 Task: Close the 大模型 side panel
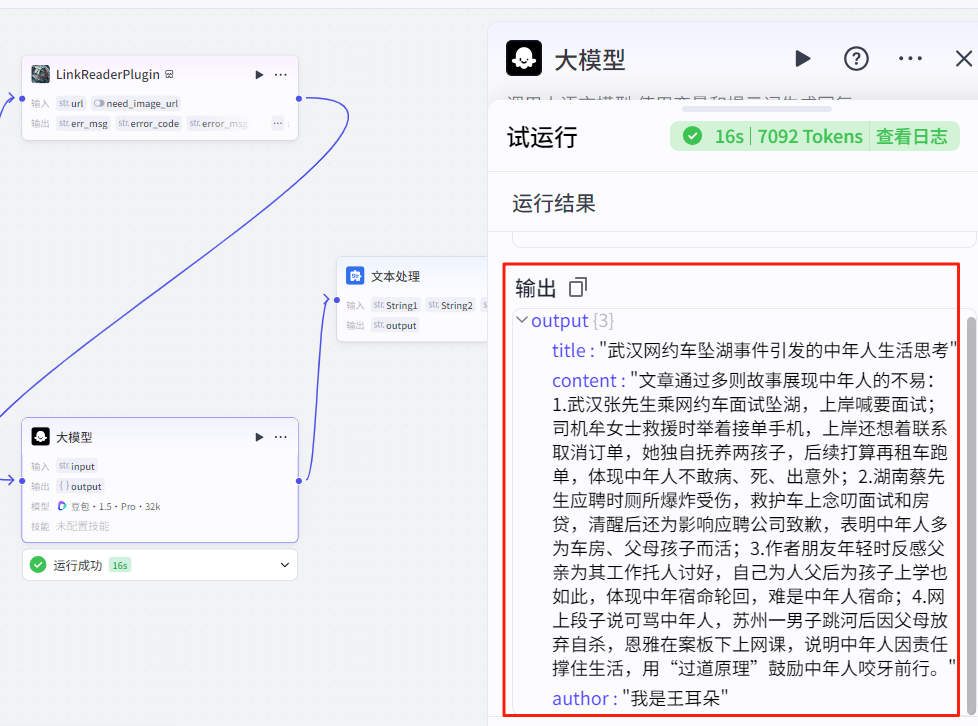click(964, 59)
